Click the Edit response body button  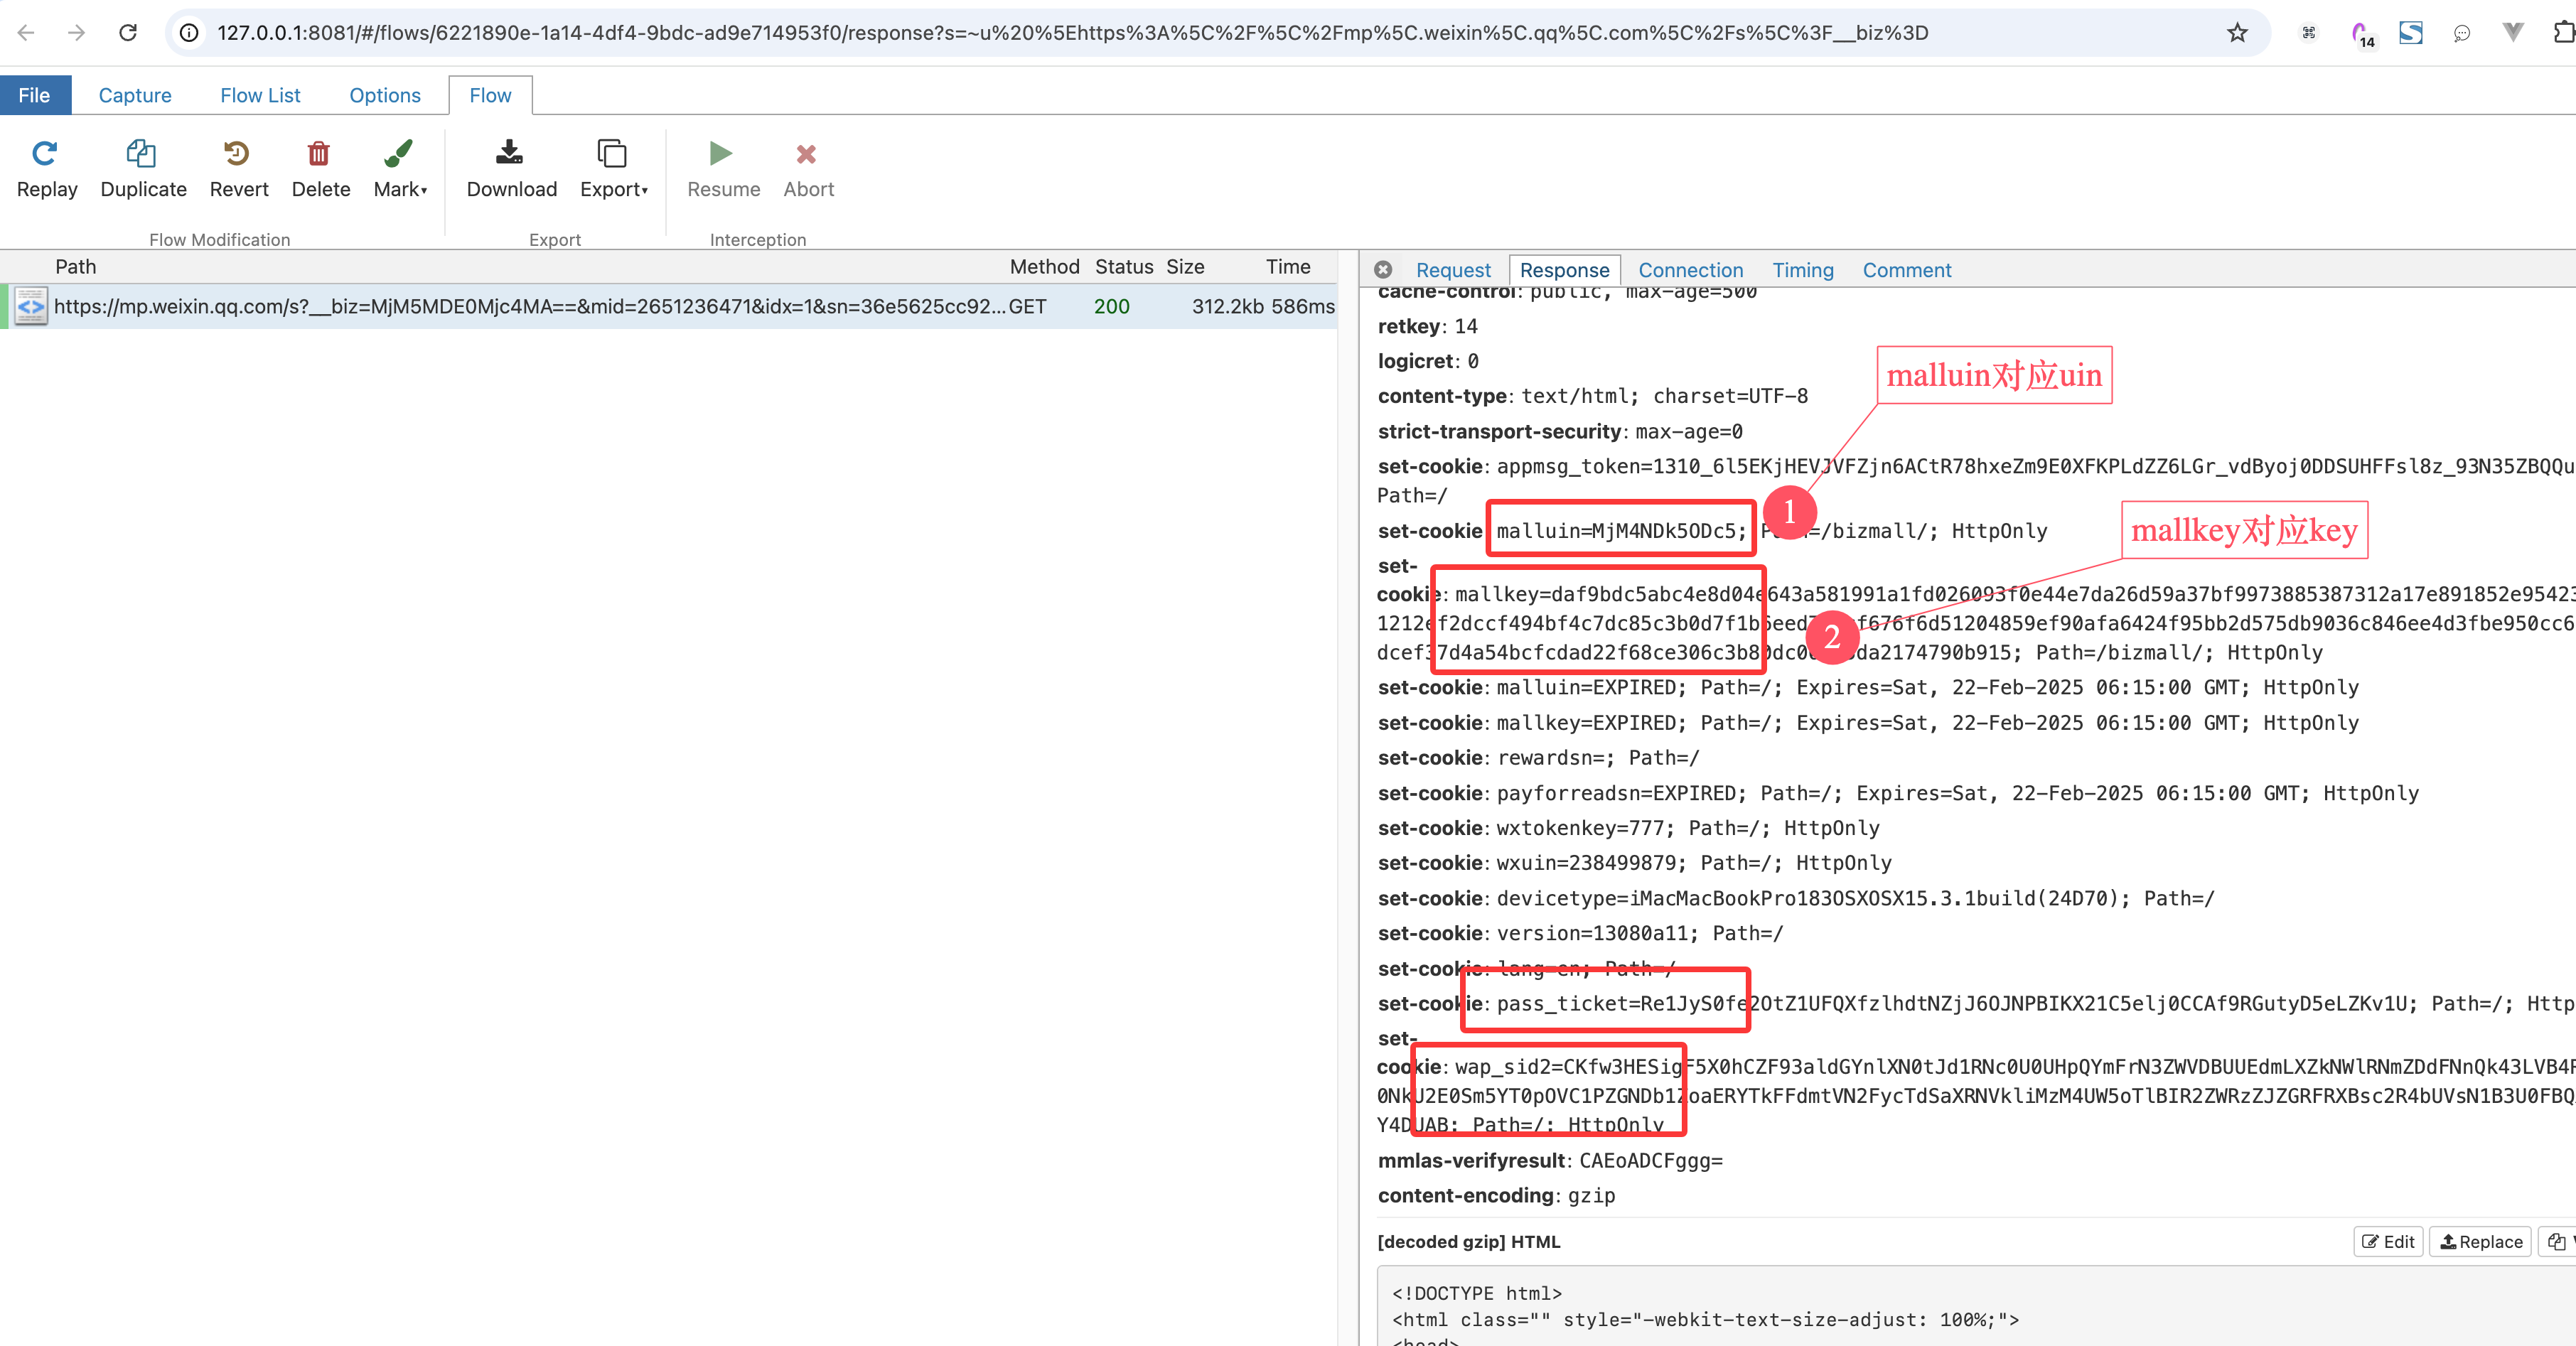coord(2388,1241)
